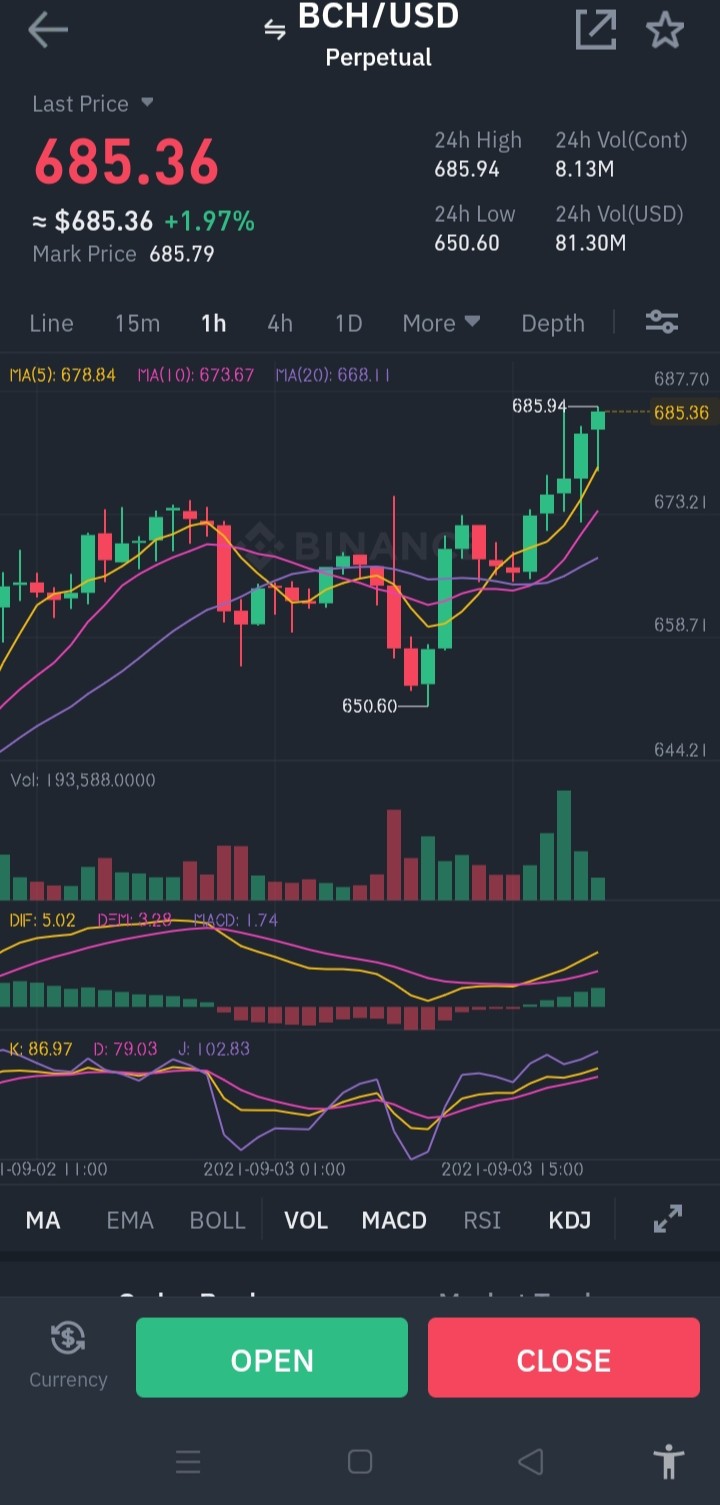Select the 15m timeframe tab
The height and width of the screenshot is (1505, 720).
coord(137,323)
